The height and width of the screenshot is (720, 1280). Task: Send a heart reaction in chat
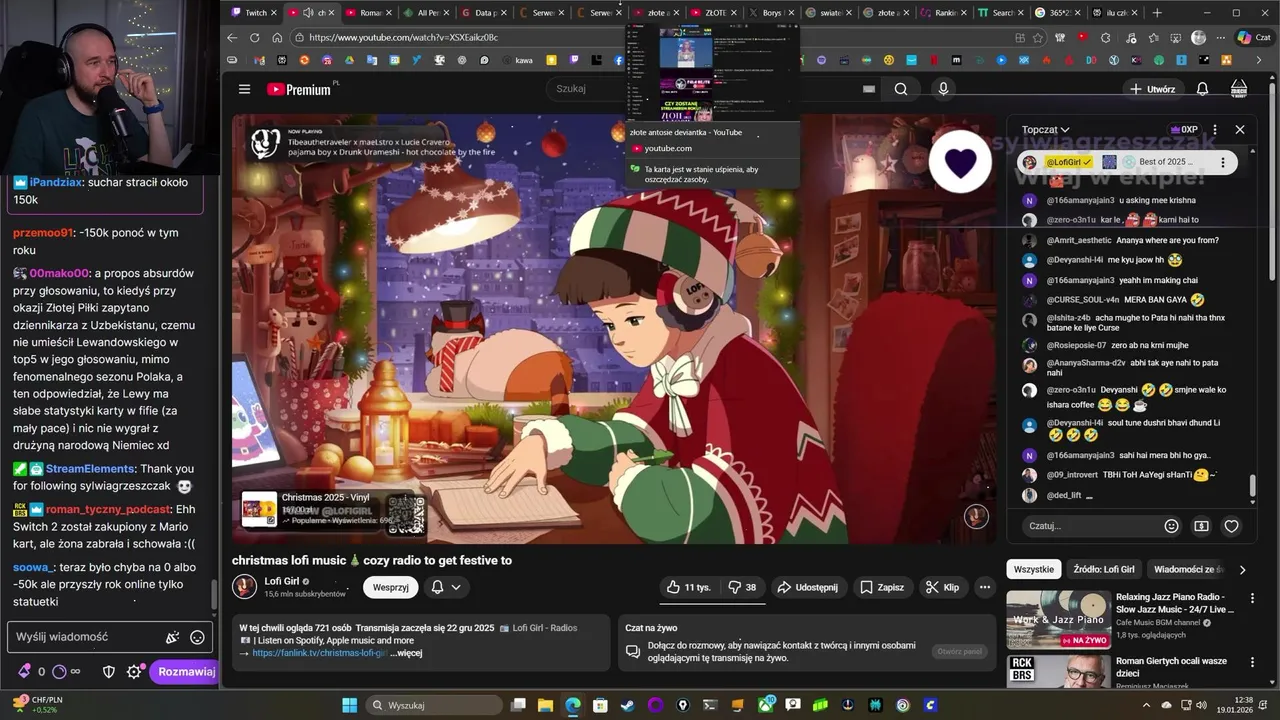click(1232, 526)
